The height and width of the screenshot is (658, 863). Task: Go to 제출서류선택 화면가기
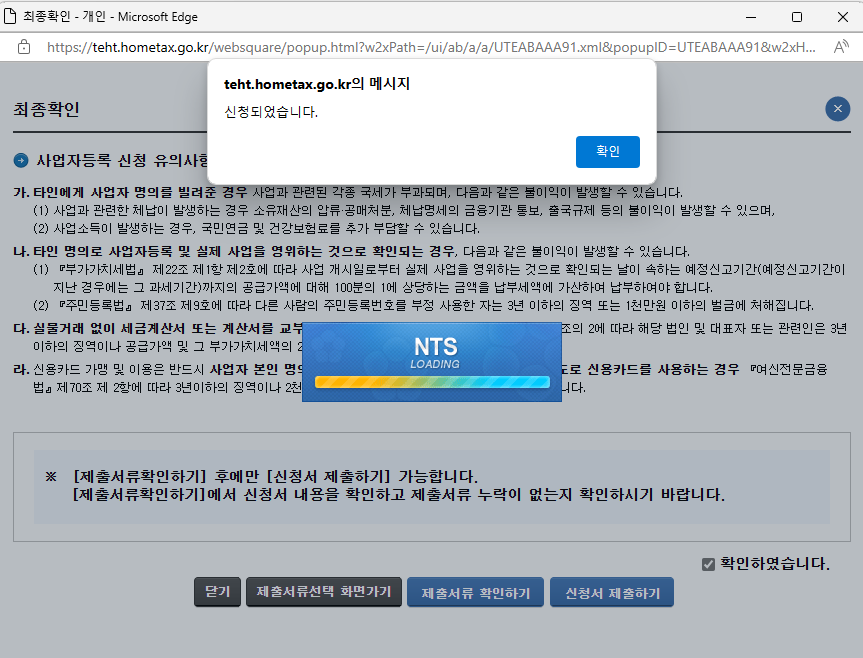[324, 592]
